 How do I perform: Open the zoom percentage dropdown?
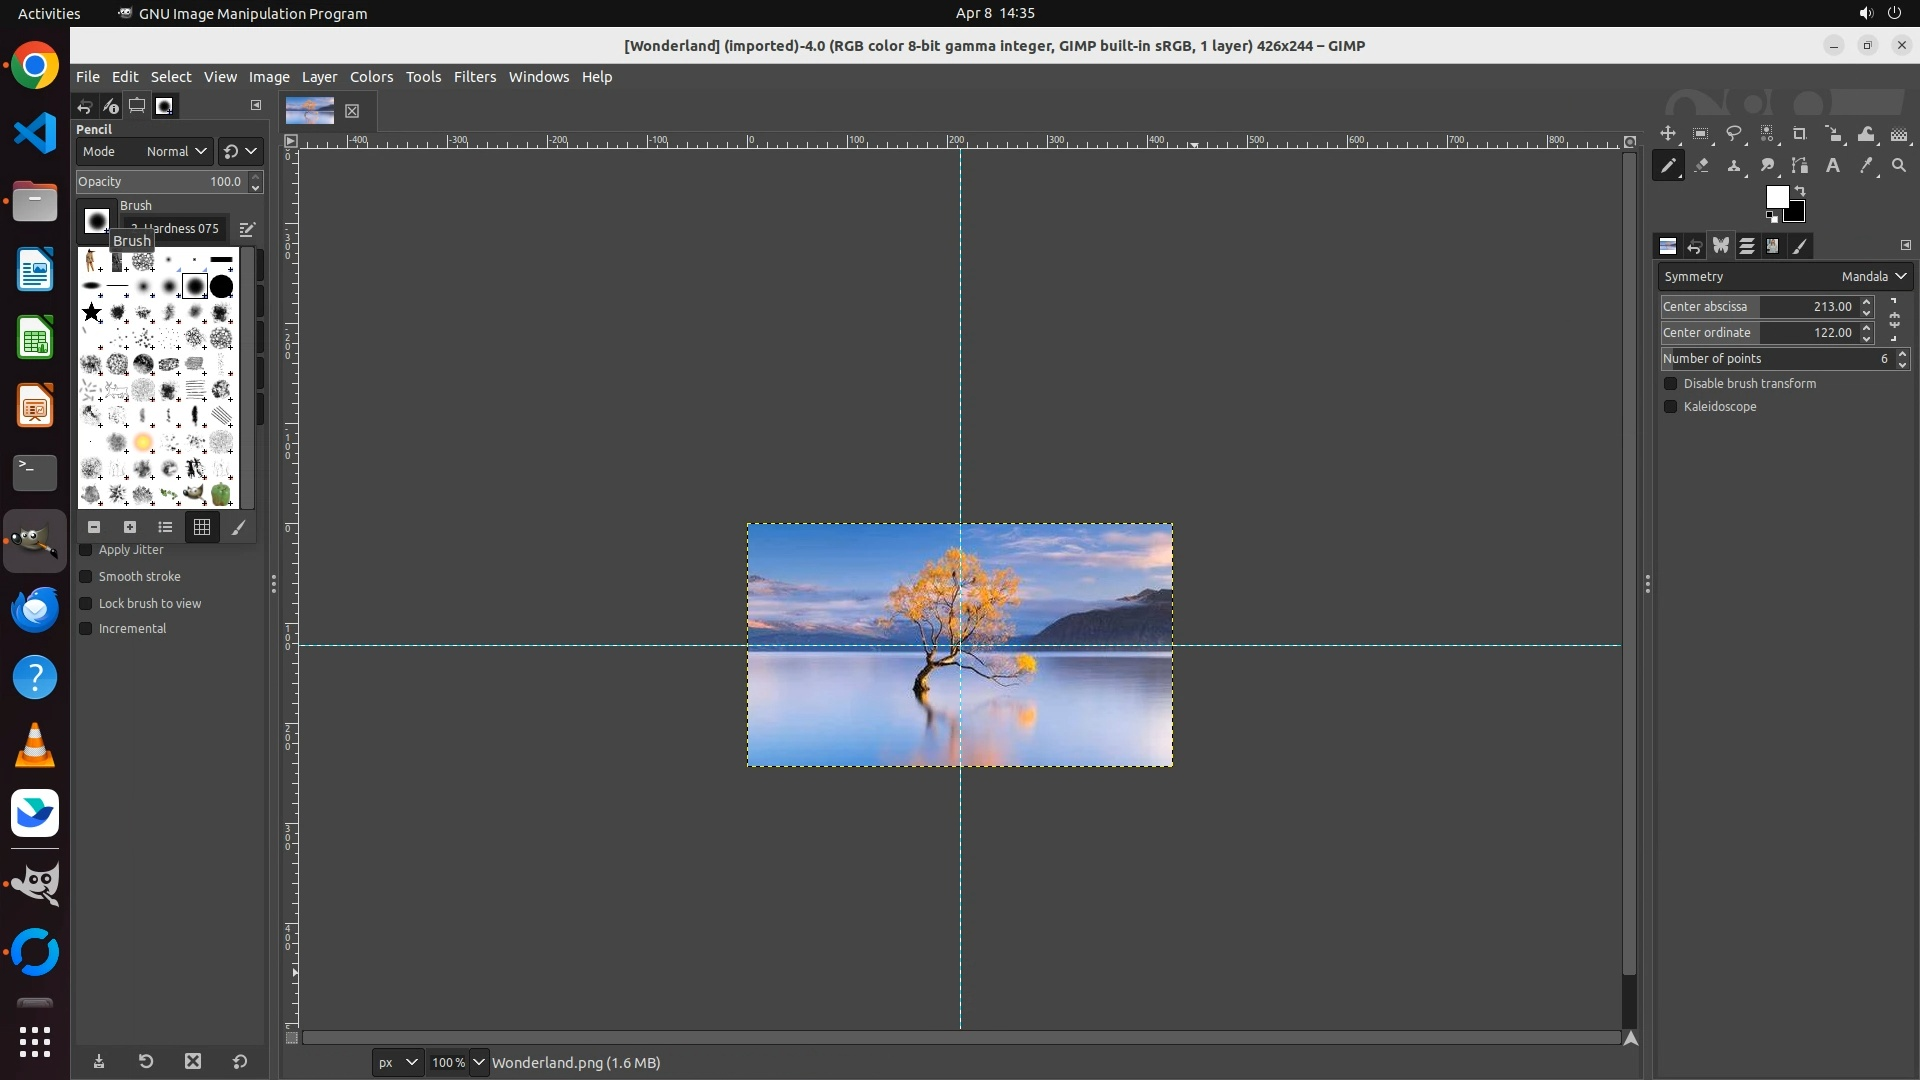click(479, 1062)
